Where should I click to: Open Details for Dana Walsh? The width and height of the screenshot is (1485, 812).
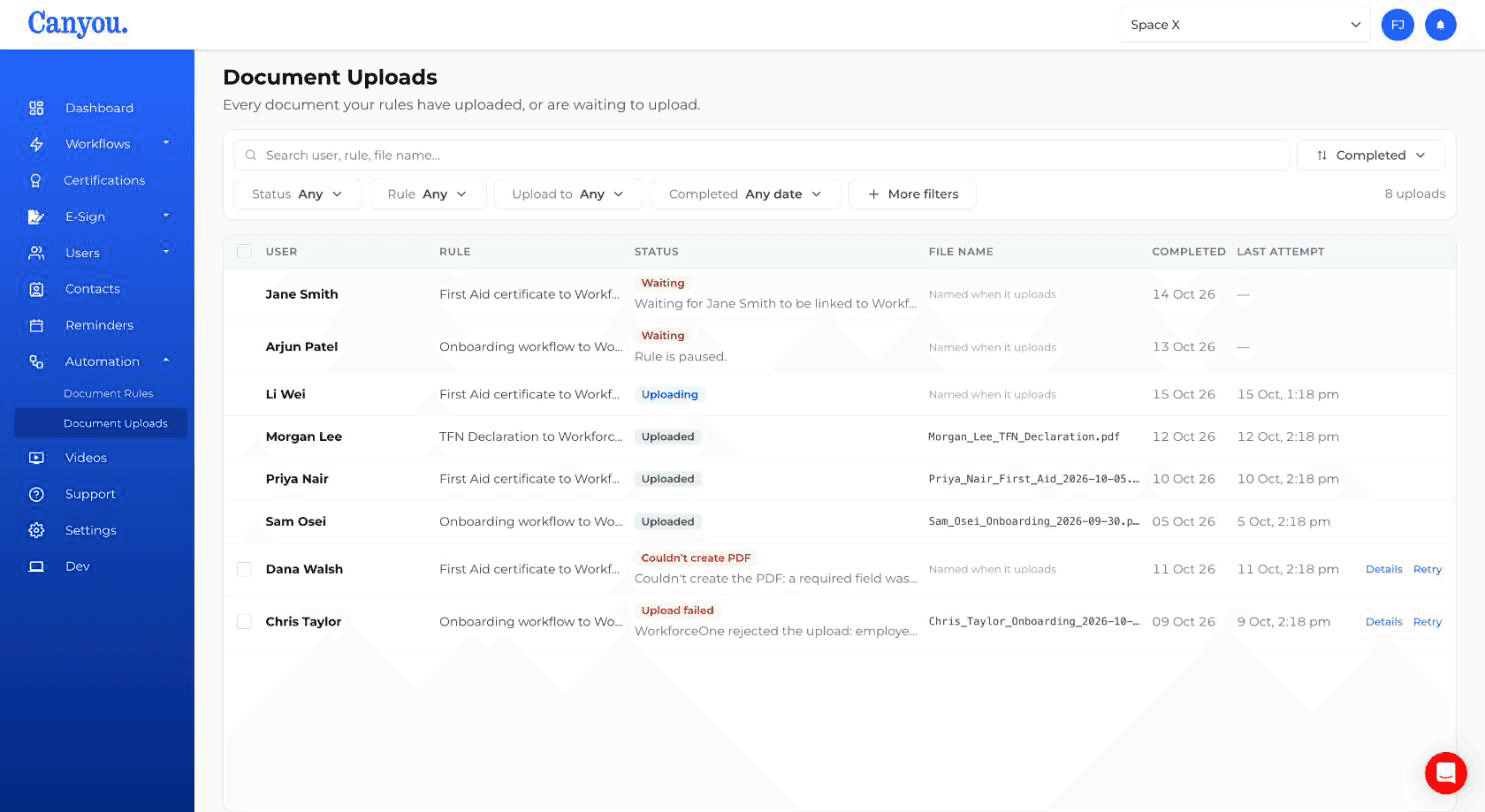1384,569
